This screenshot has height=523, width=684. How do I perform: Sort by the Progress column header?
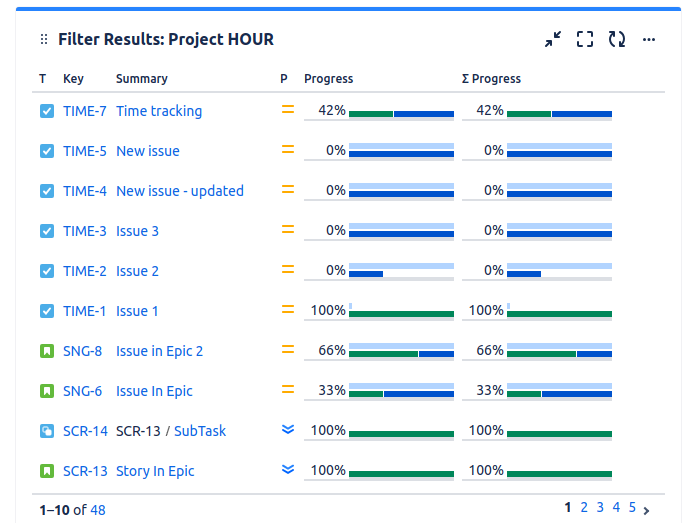(x=328, y=79)
